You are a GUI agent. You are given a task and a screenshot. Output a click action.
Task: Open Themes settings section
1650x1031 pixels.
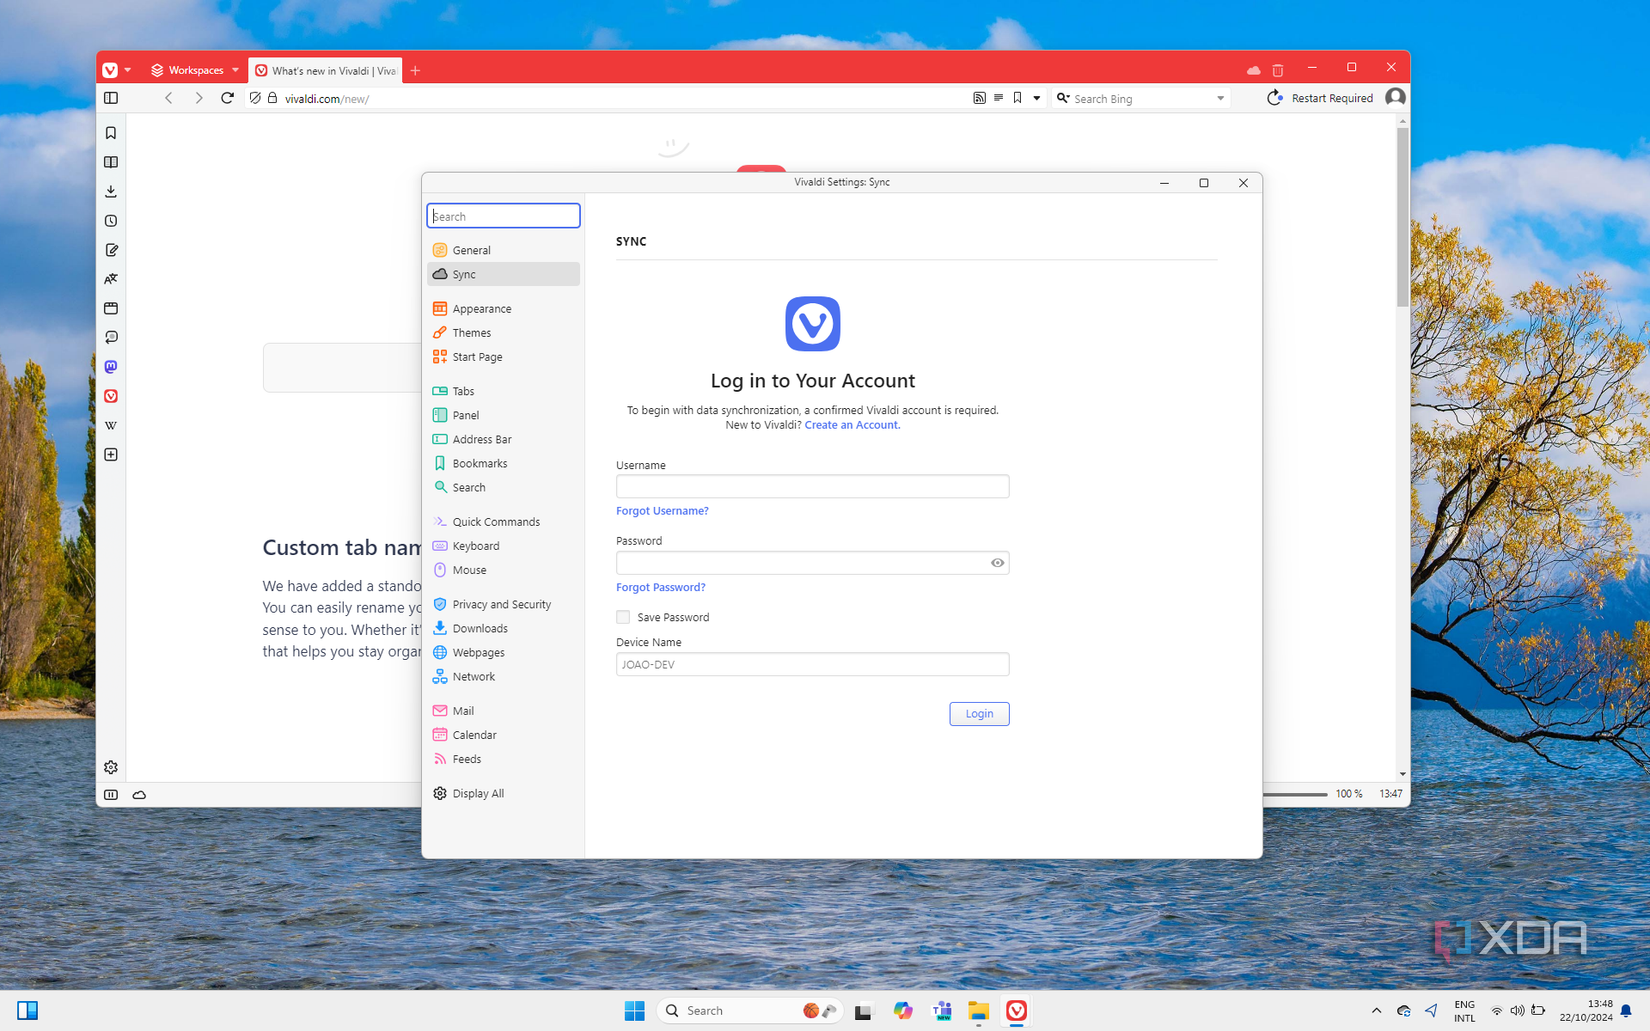tap(503, 333)
